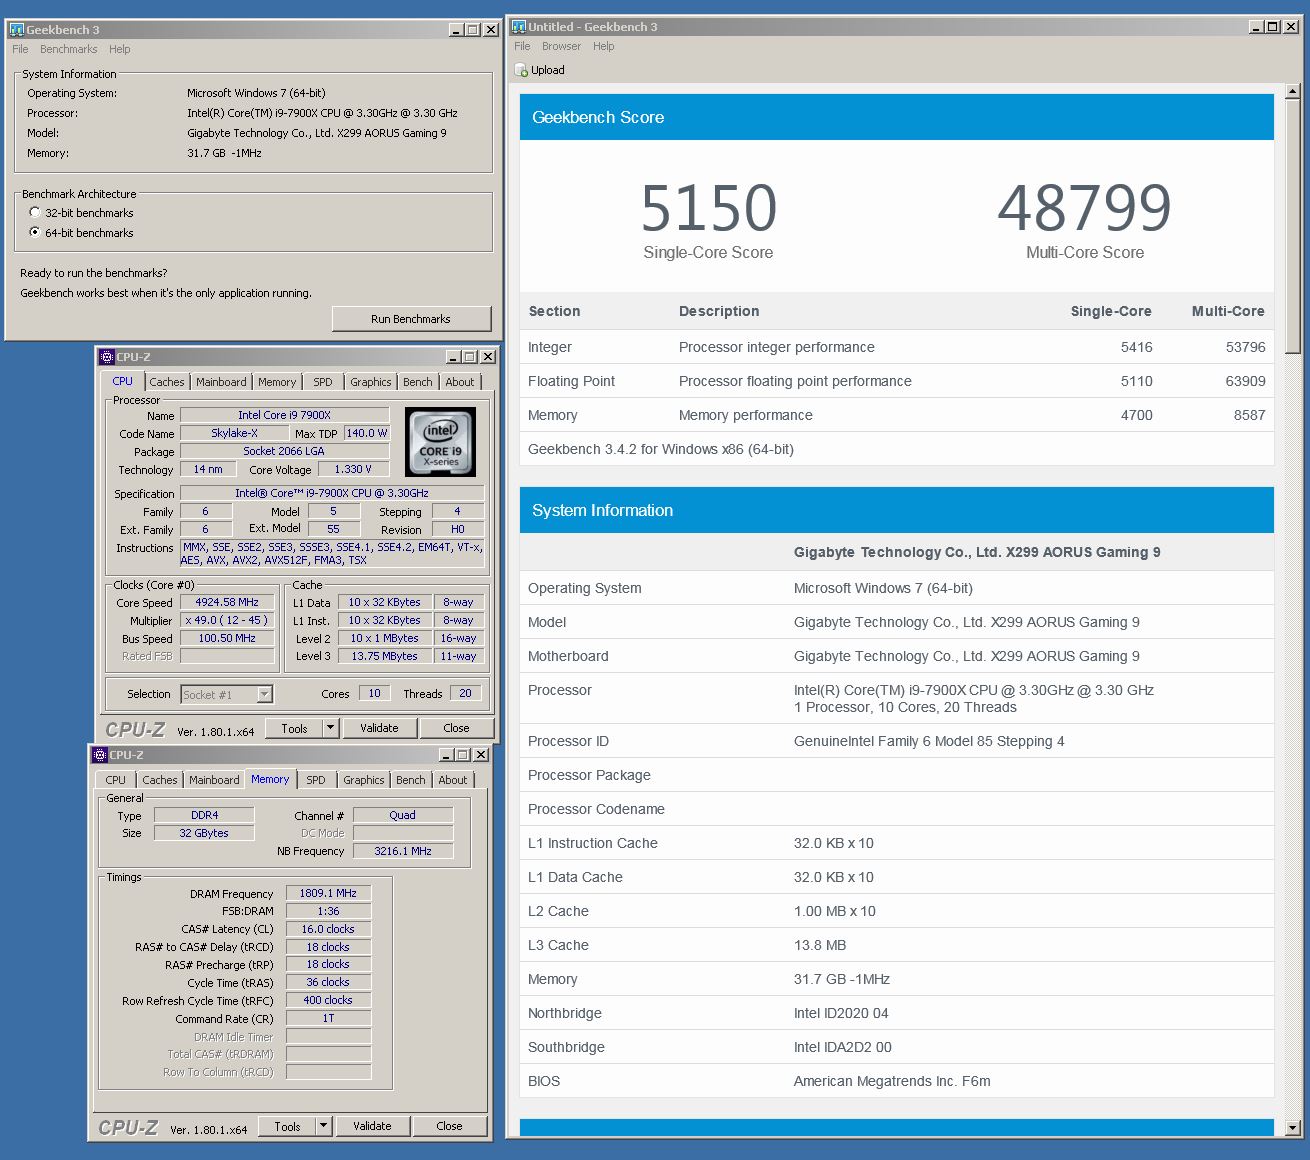Select the CPU tab in upper CPU-Z
1310x1160 pixels.
[x=122, y=381]
